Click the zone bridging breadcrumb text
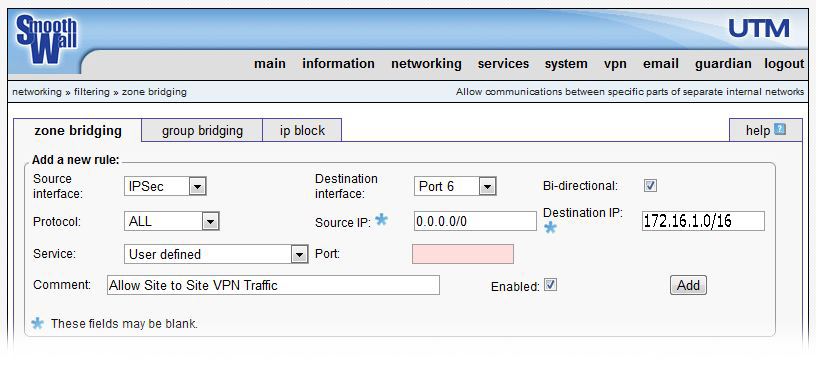 [x=154, y=92]
